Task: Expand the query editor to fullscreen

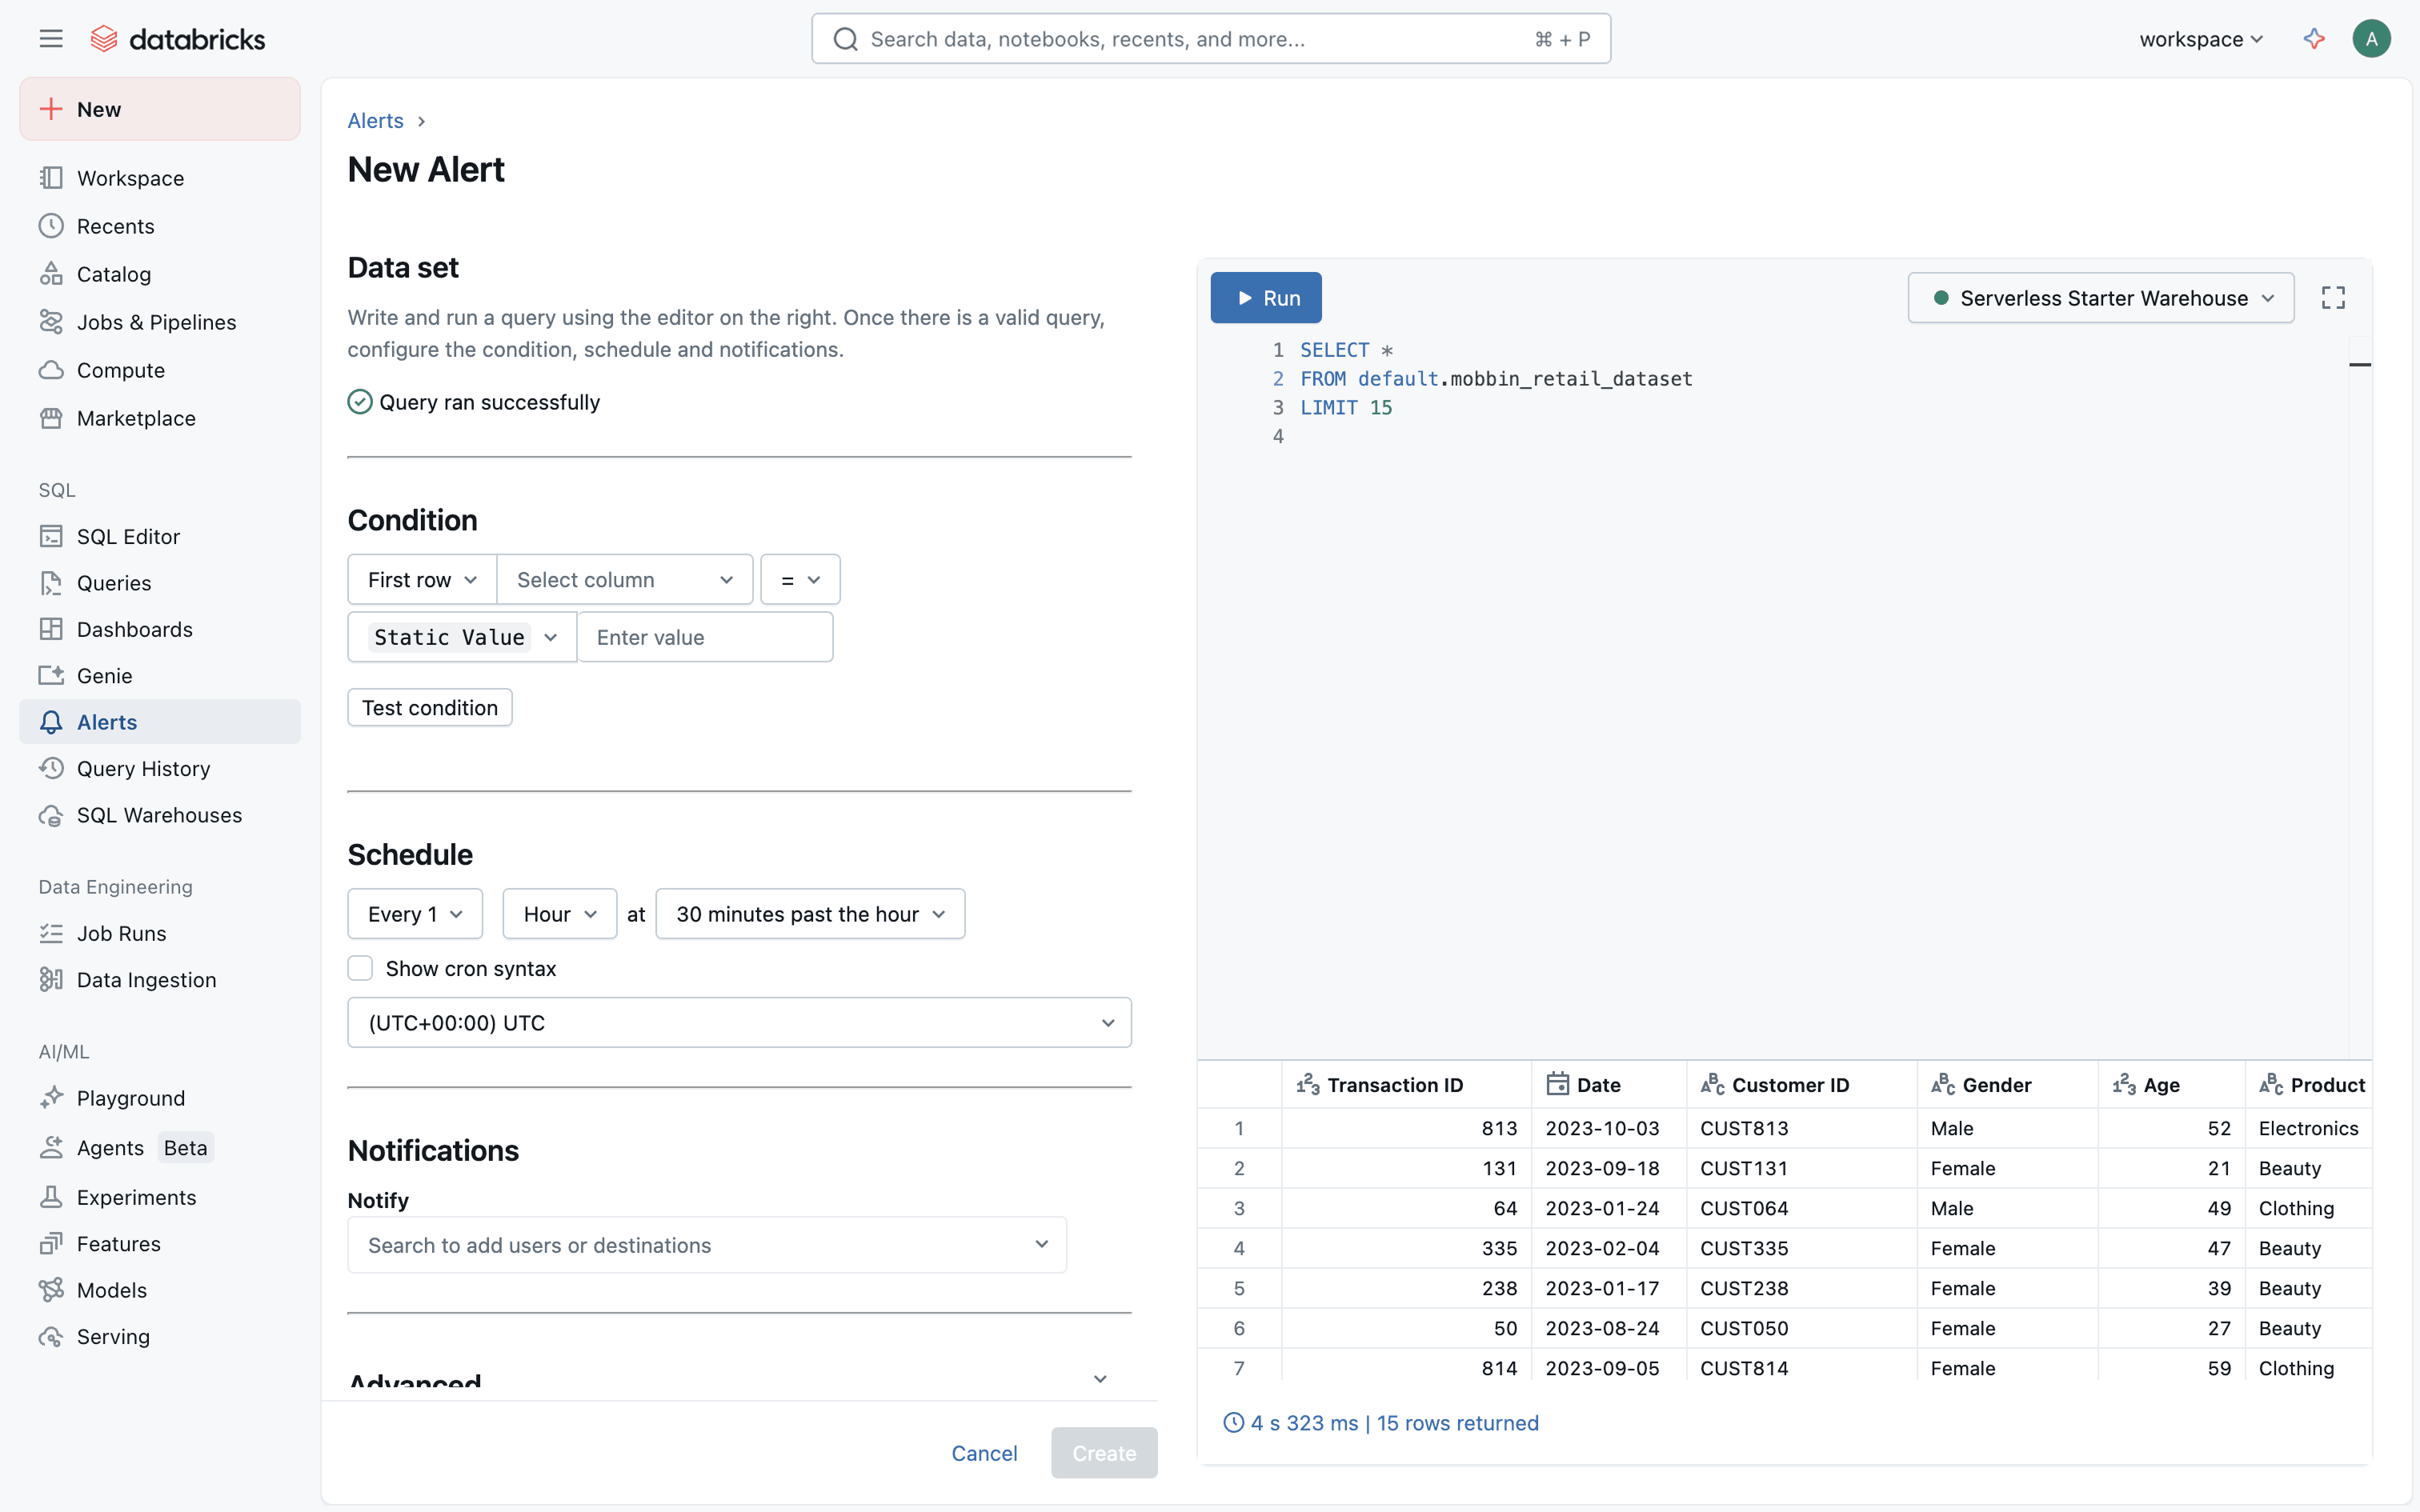Action: tap(2332, 298)
